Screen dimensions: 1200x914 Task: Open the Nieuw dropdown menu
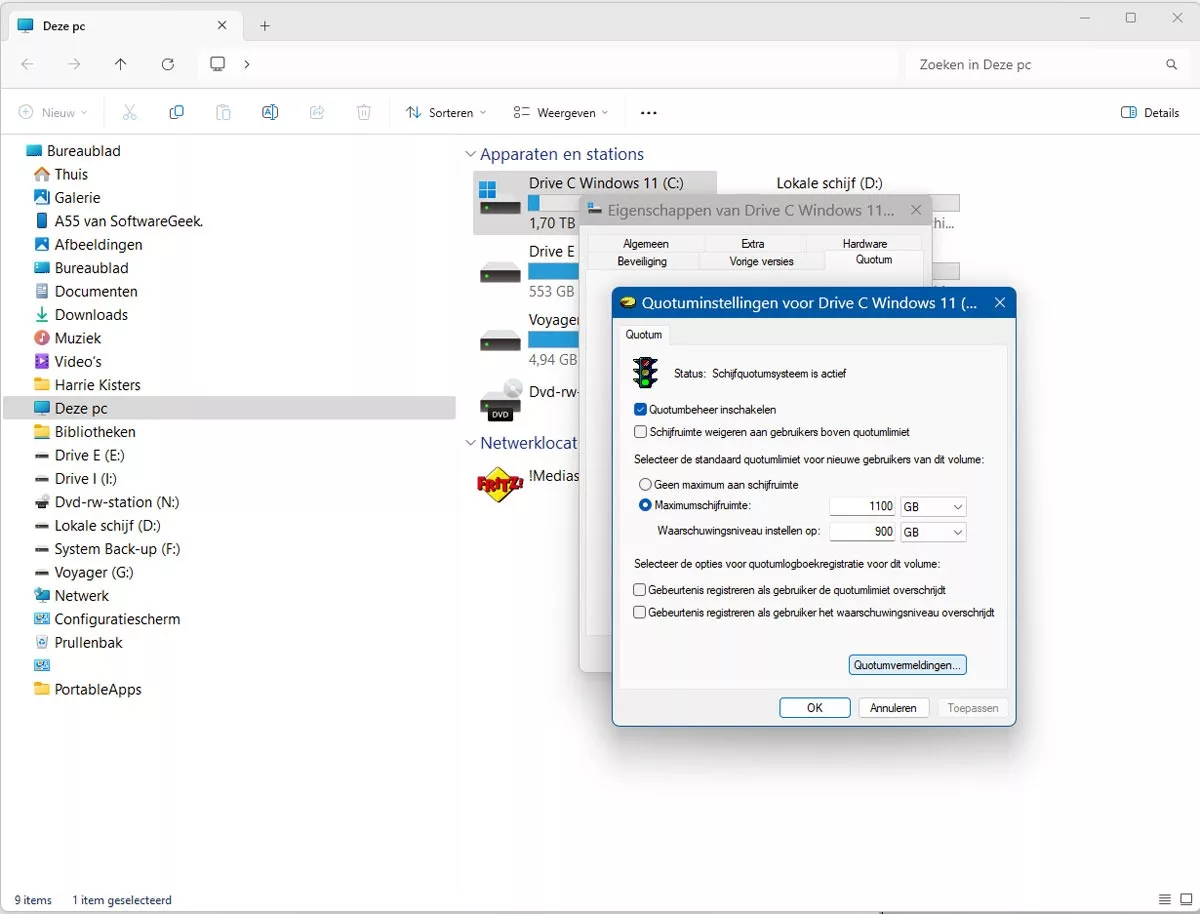tap(53, 113)
